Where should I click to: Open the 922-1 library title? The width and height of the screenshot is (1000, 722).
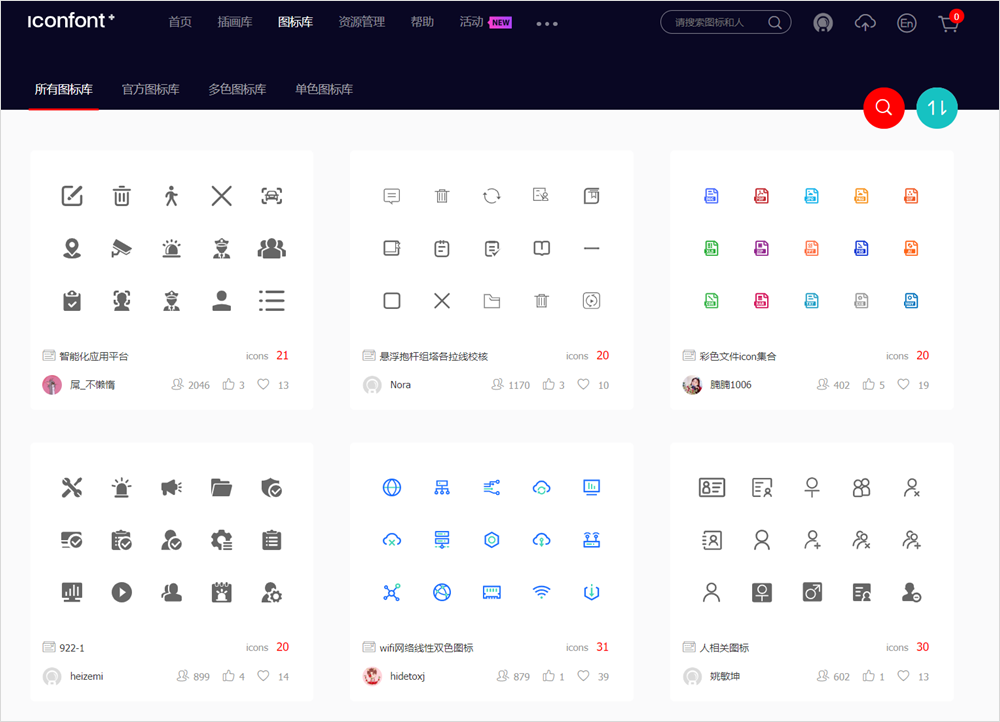point(72,647)
